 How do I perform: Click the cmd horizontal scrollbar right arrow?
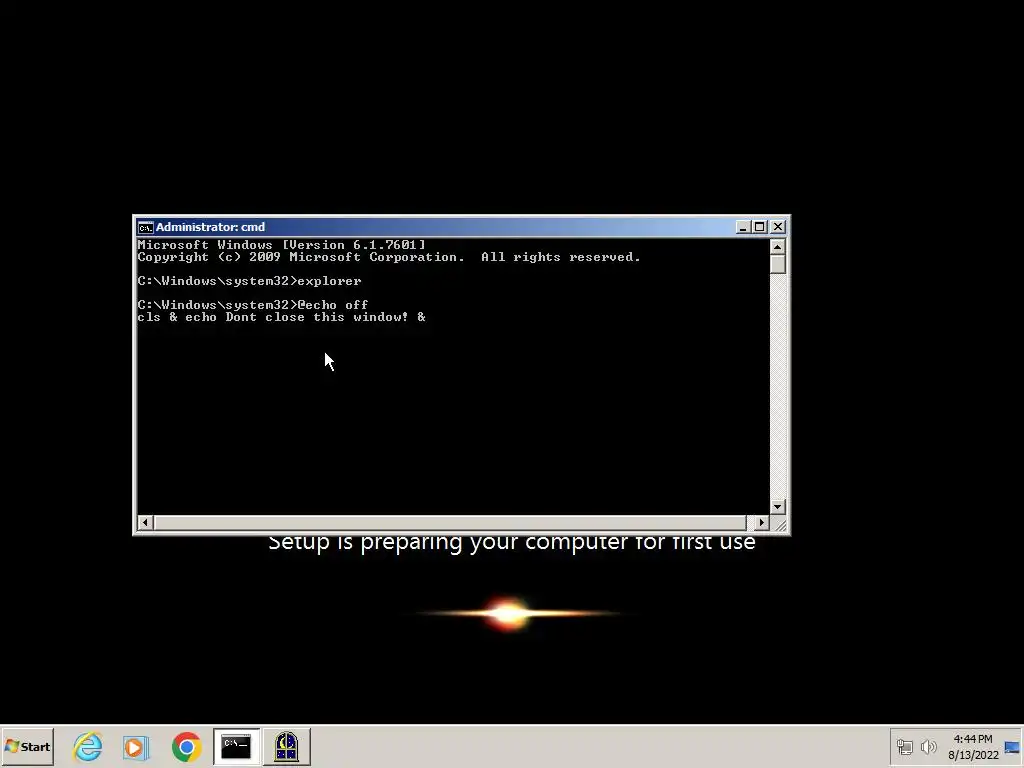point(761,522)
